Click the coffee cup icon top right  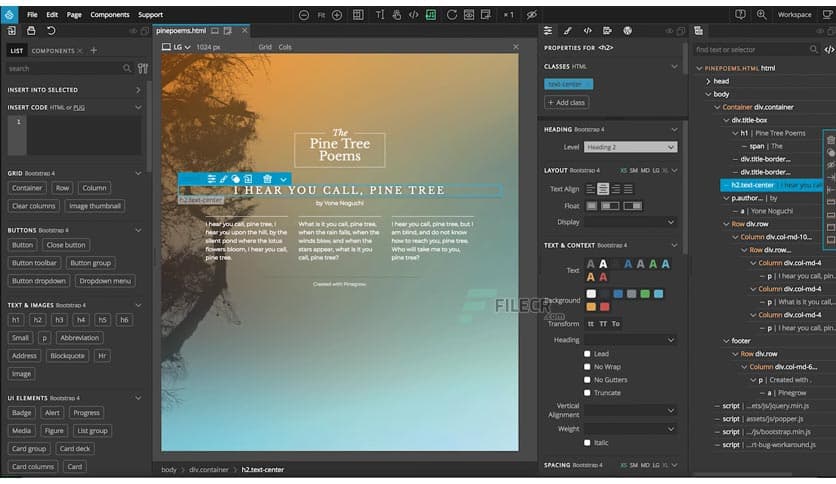coord(828,15)
